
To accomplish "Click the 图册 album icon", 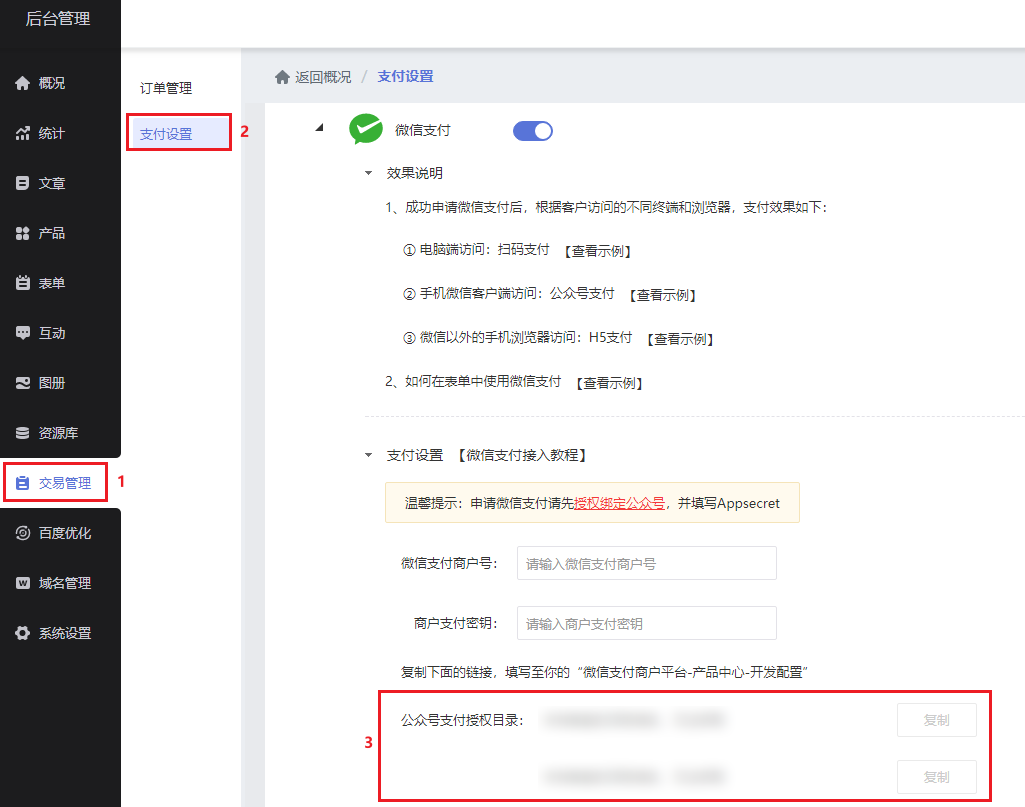I will (23, 383).
